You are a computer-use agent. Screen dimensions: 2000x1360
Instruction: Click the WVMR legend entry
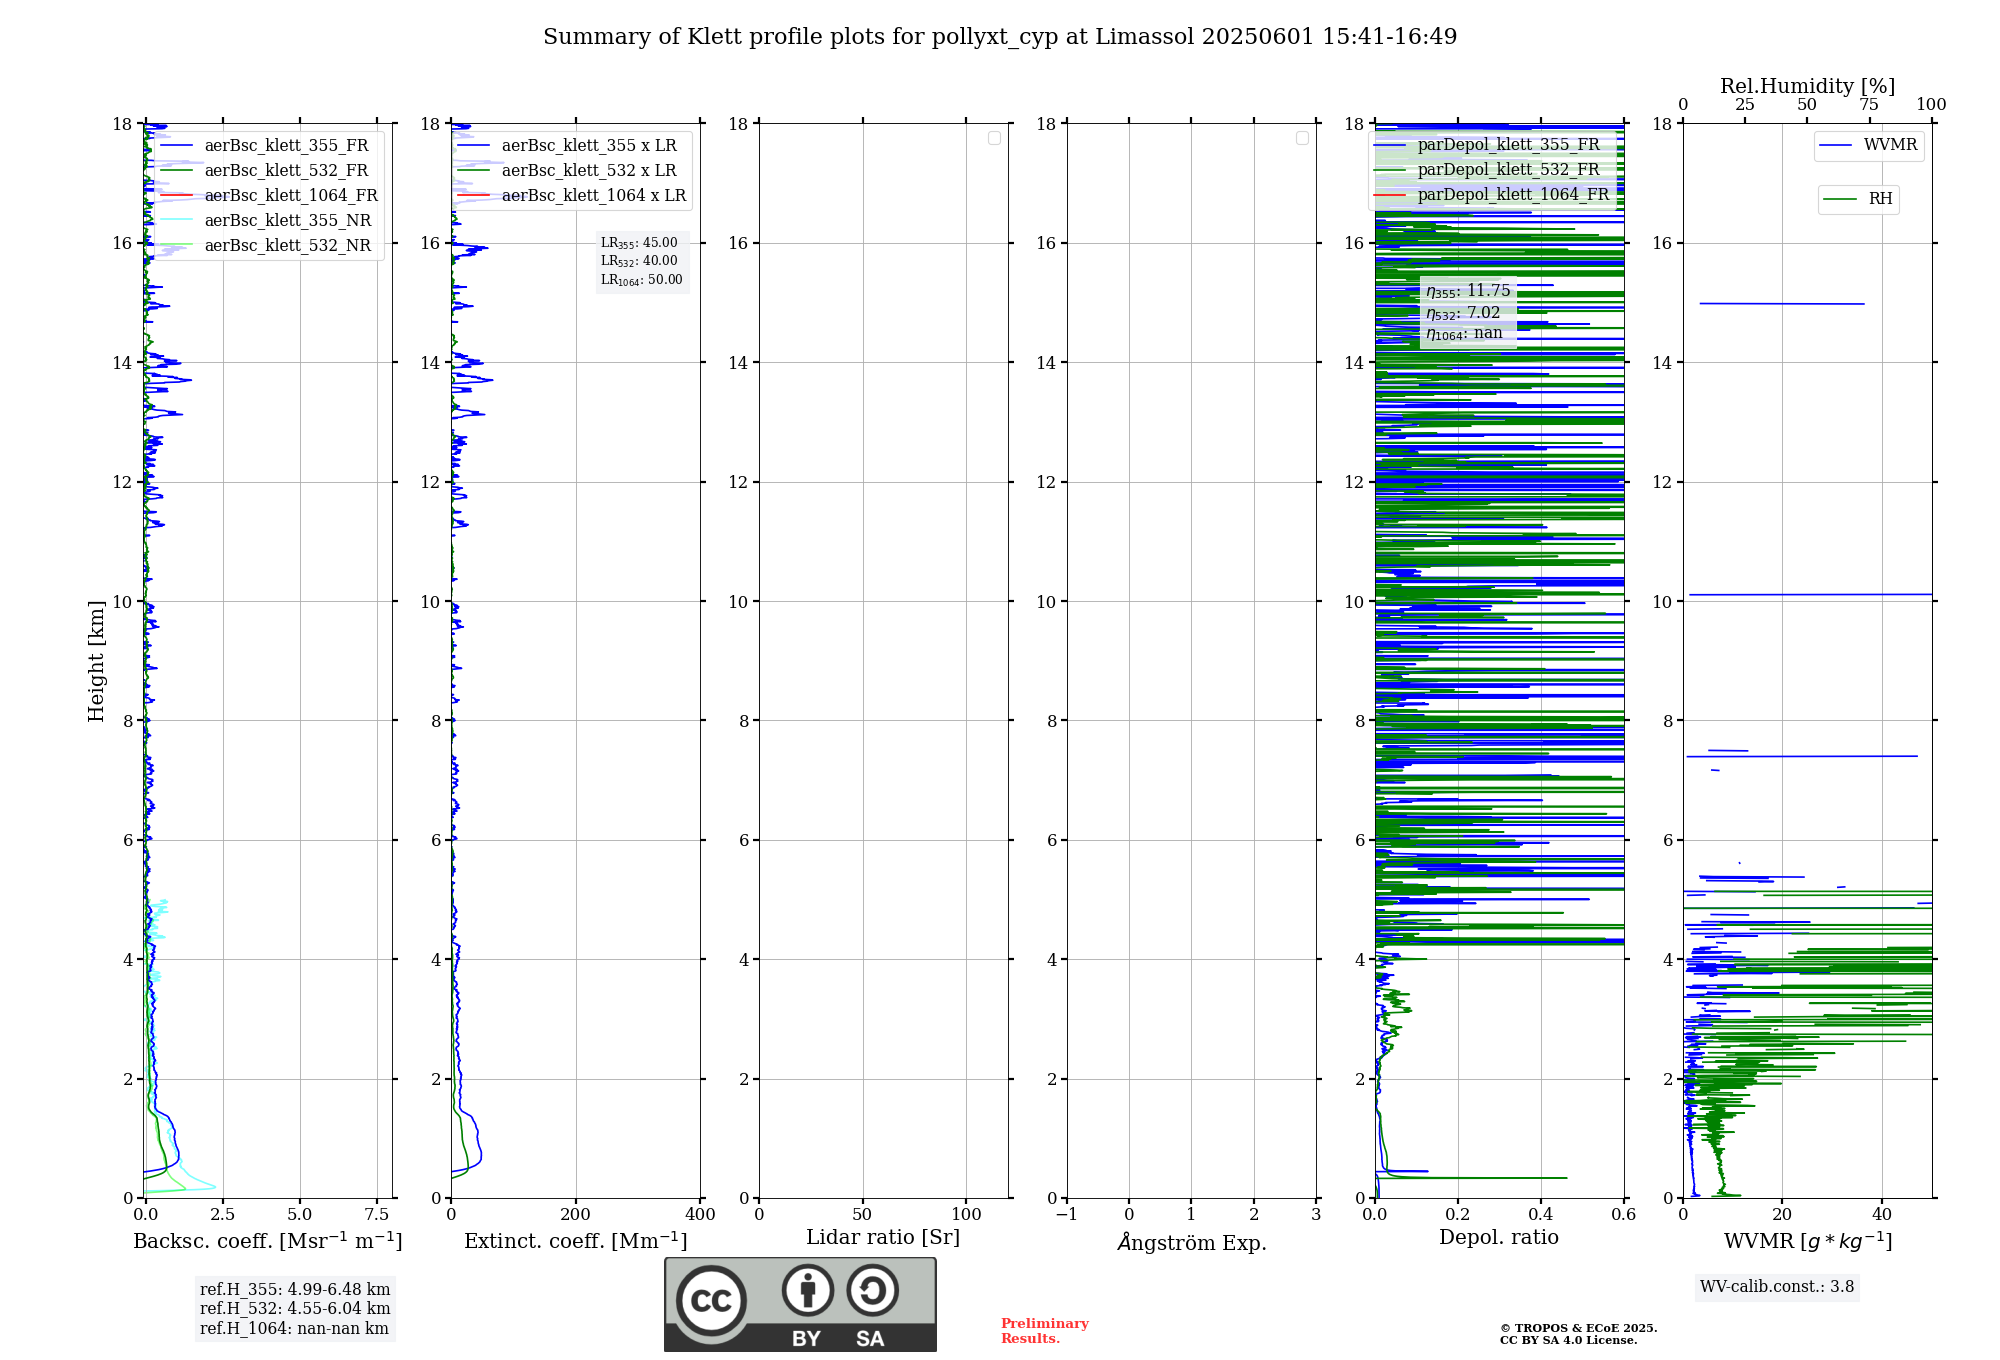[1869, 145]
